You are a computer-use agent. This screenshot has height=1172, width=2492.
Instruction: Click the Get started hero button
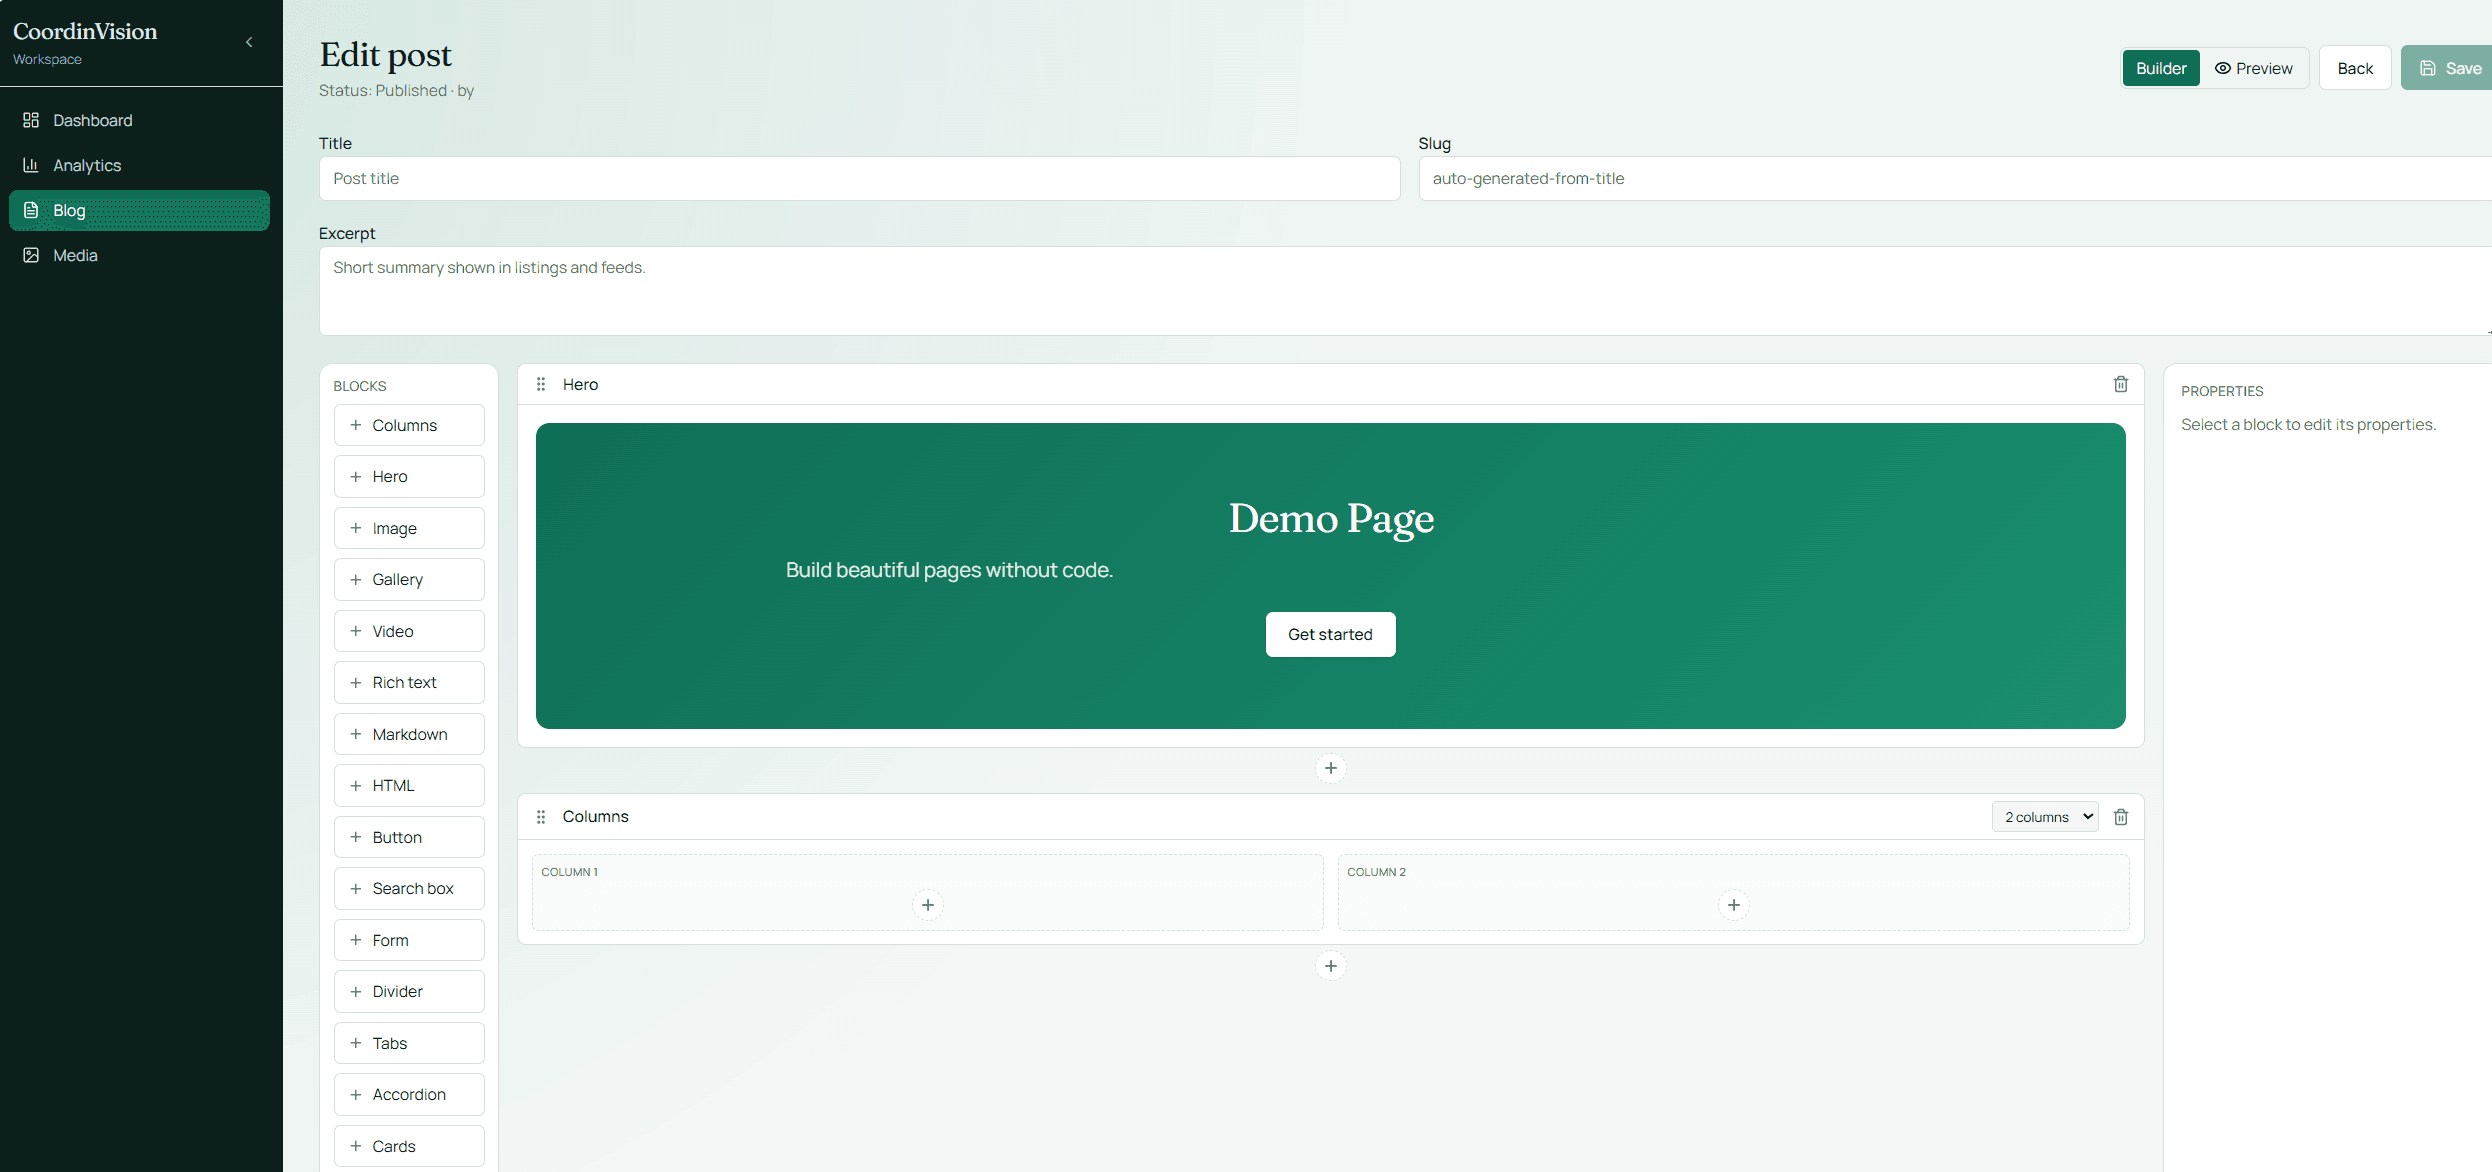click(1330, 634)
